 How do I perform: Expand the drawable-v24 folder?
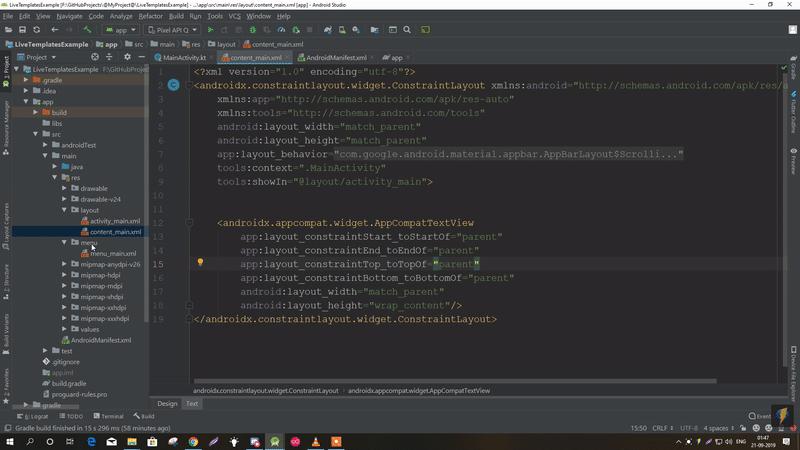coord(64,199)
